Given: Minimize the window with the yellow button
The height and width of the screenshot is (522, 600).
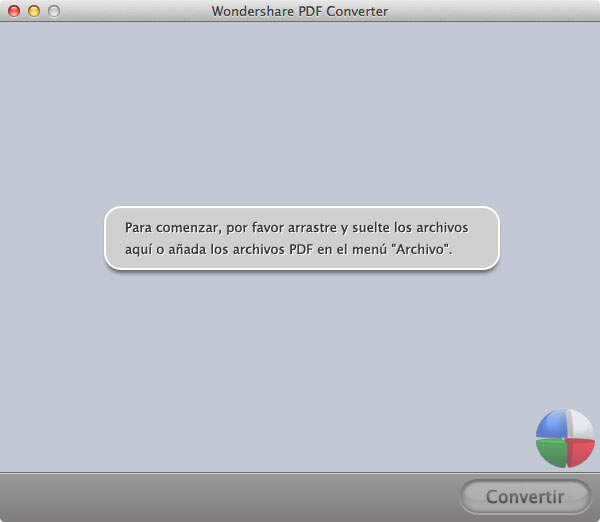Looking at the screenshot, I should click(34, 11).
